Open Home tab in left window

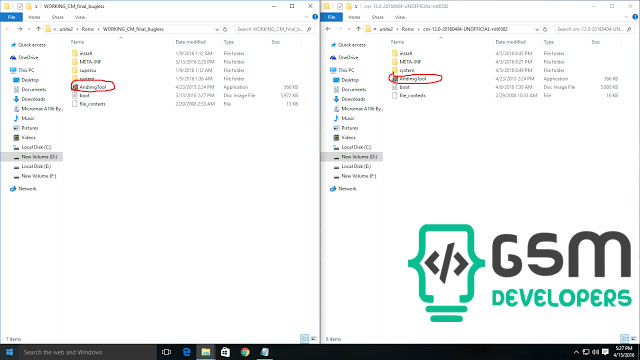(x=34, y=17)
